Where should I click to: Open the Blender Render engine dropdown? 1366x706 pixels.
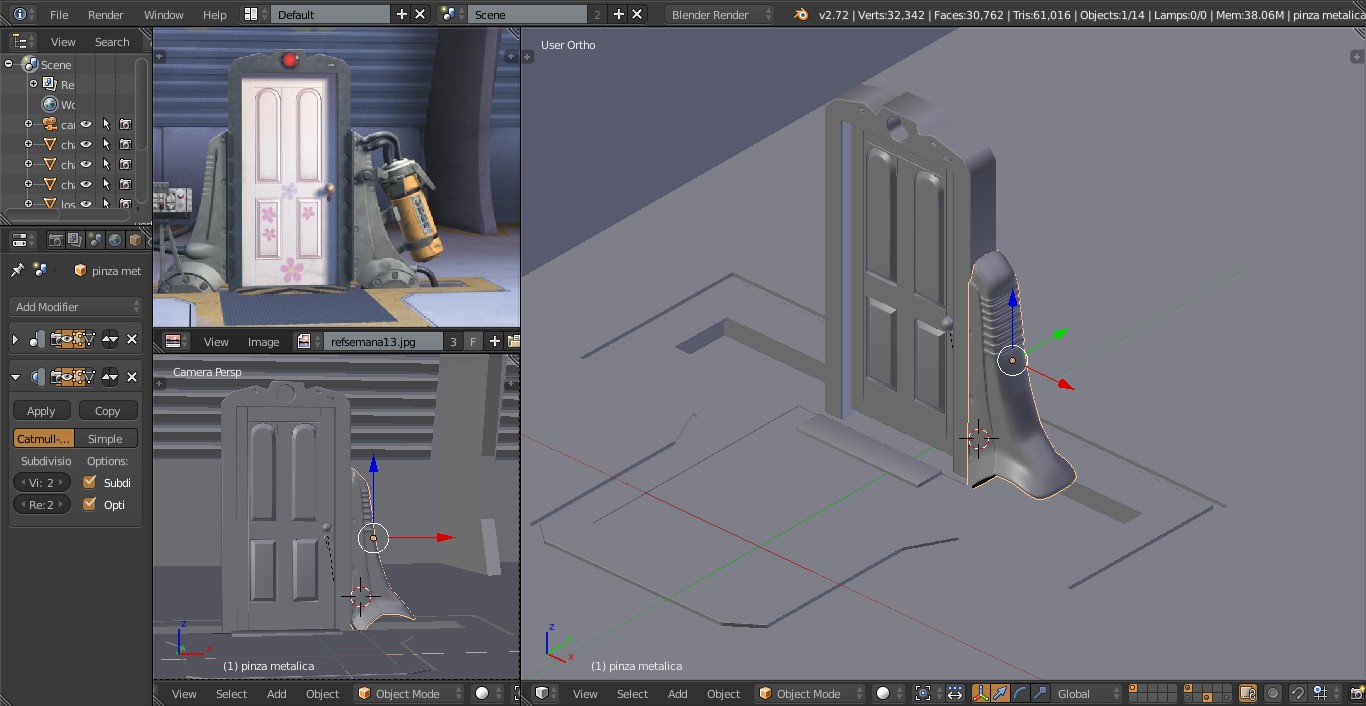(x=720, y=14)
